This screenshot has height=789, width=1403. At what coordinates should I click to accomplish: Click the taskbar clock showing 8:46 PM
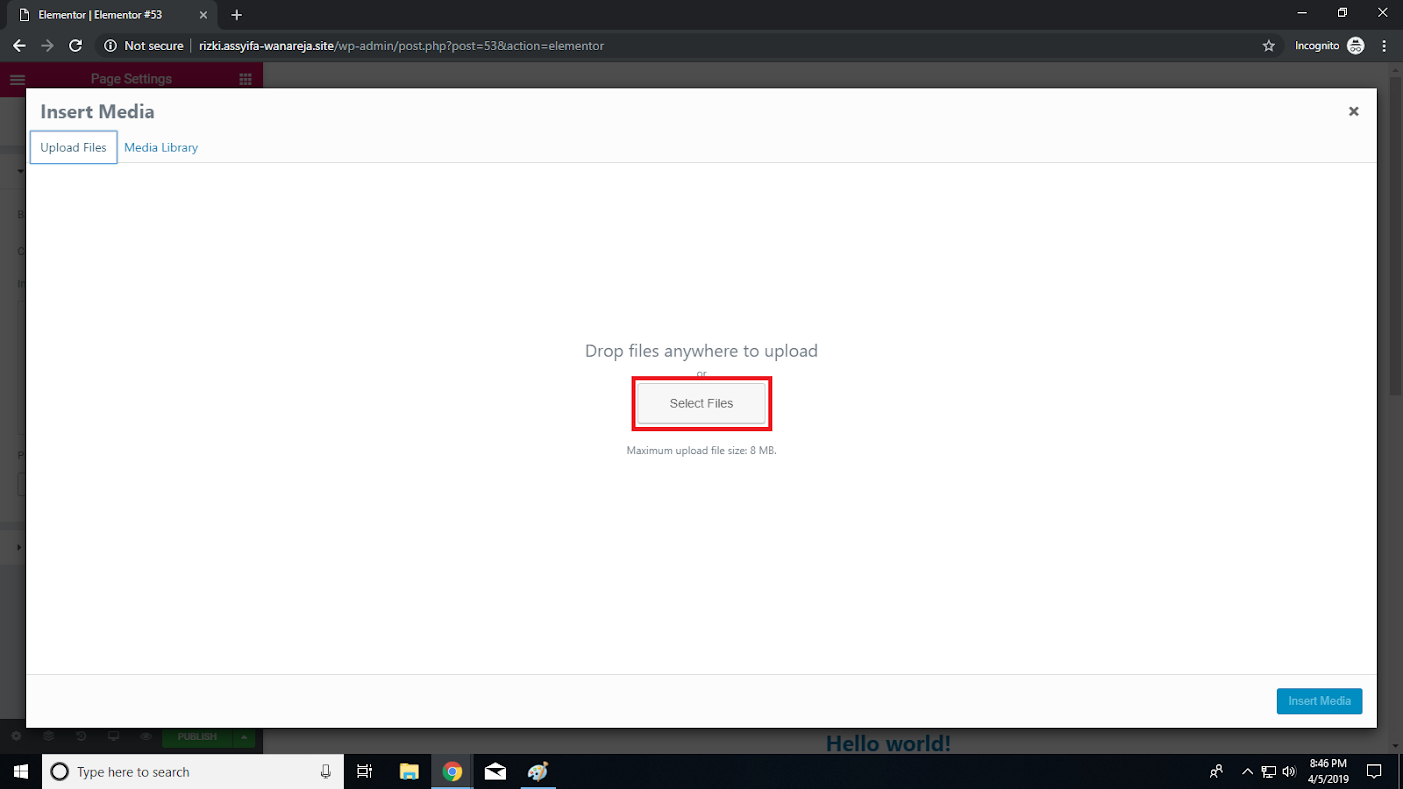tap(1327, 771)
